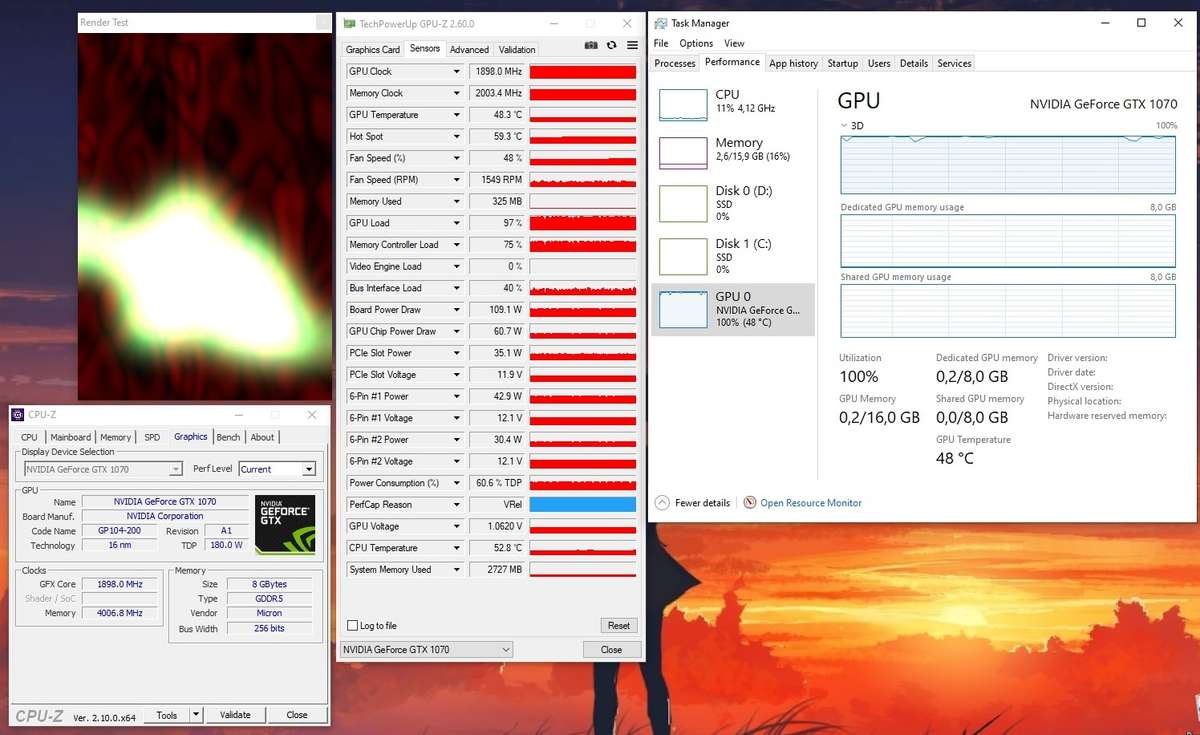The height and width of the screenshot is (735, 1200).
Task: Open the Bench tab in CPU-Z
Action: (x=228, y=437)
